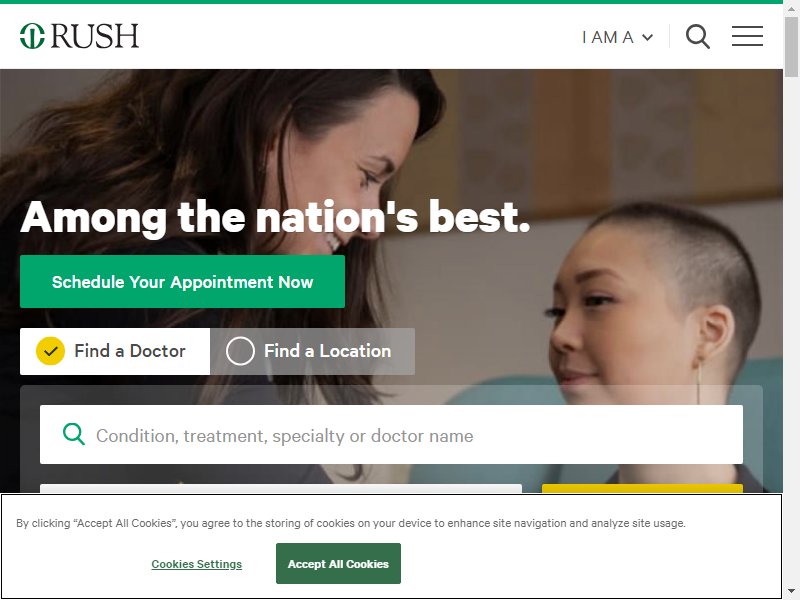Click the vertical scrollbar thumb

coord(791,47)
